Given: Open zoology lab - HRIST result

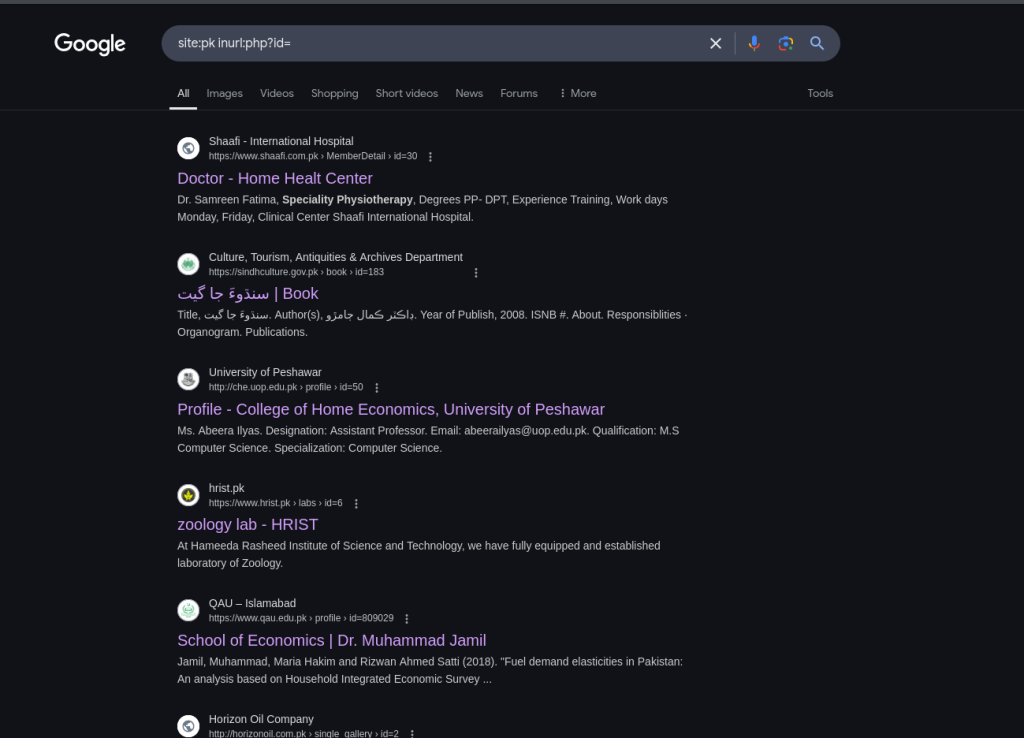Looking at the screenshot, I should click(248, 524).
